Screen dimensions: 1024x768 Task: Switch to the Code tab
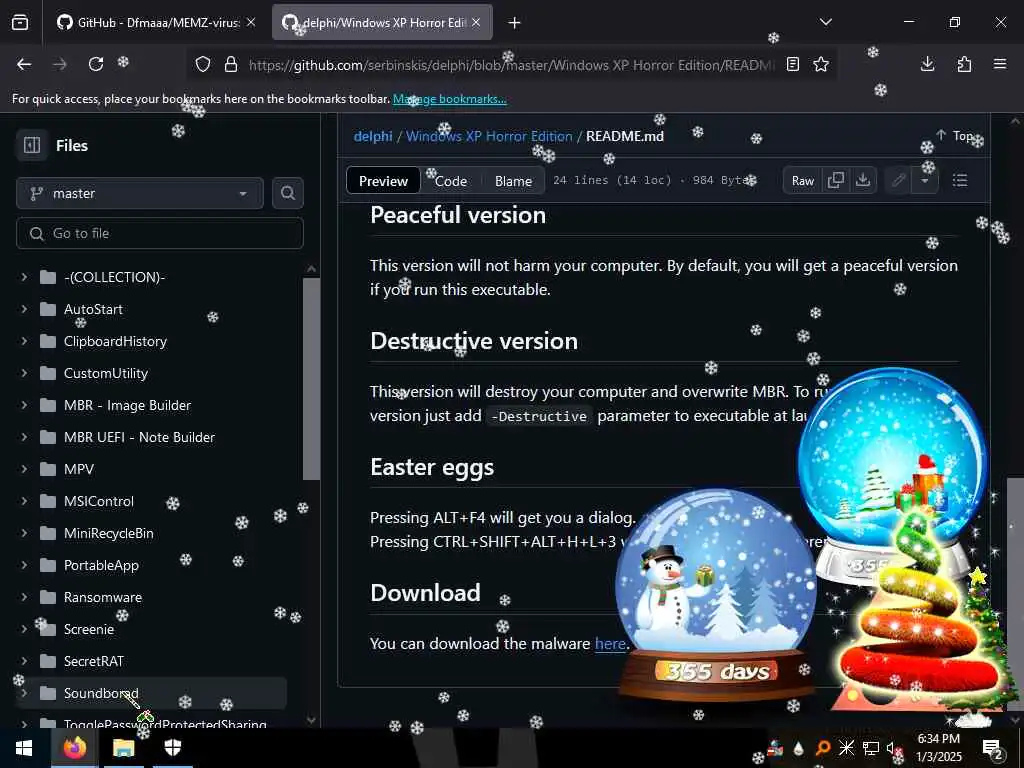coord(451,181)
